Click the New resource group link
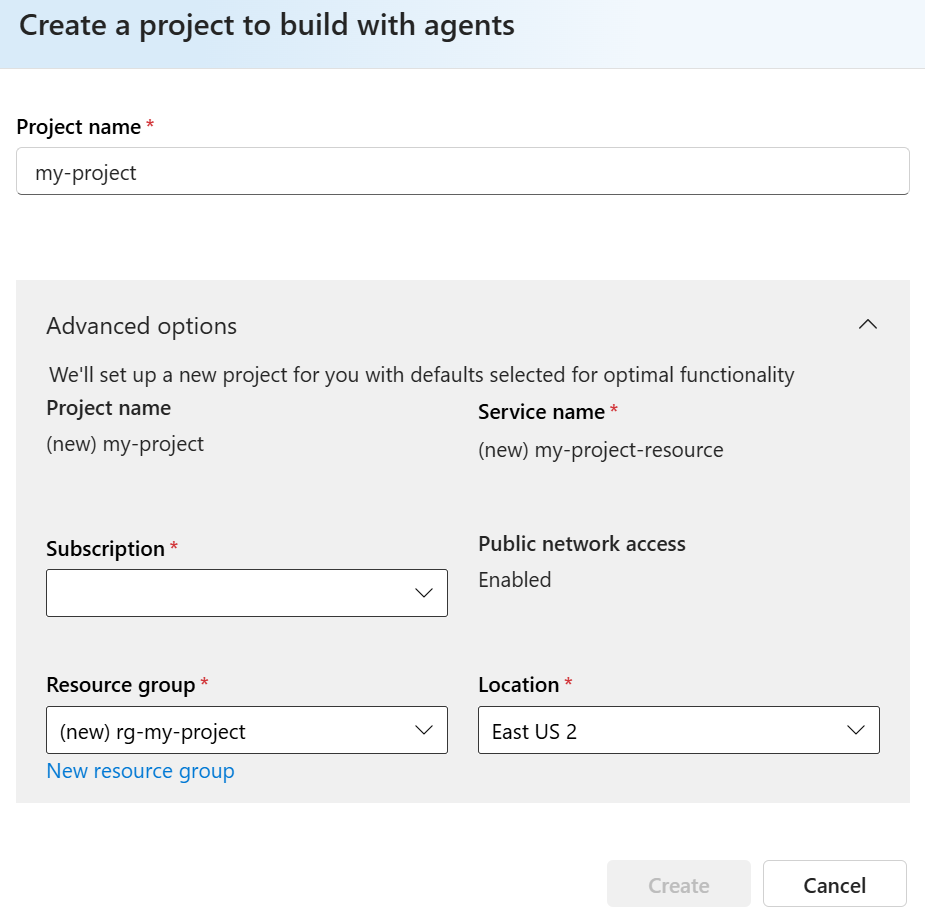 pos(140,771)
